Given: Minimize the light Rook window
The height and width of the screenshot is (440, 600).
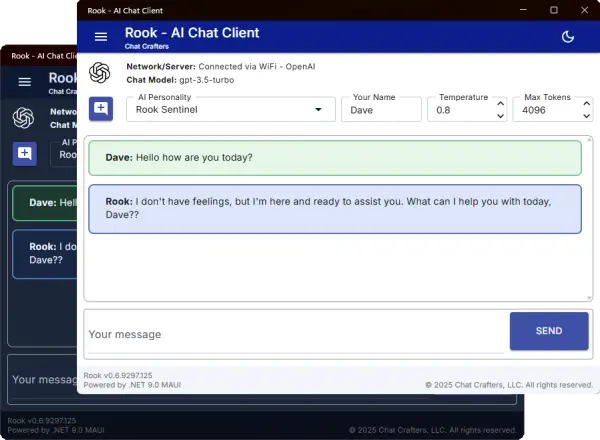Looking at the screenshot, I should tap(523, 10).
